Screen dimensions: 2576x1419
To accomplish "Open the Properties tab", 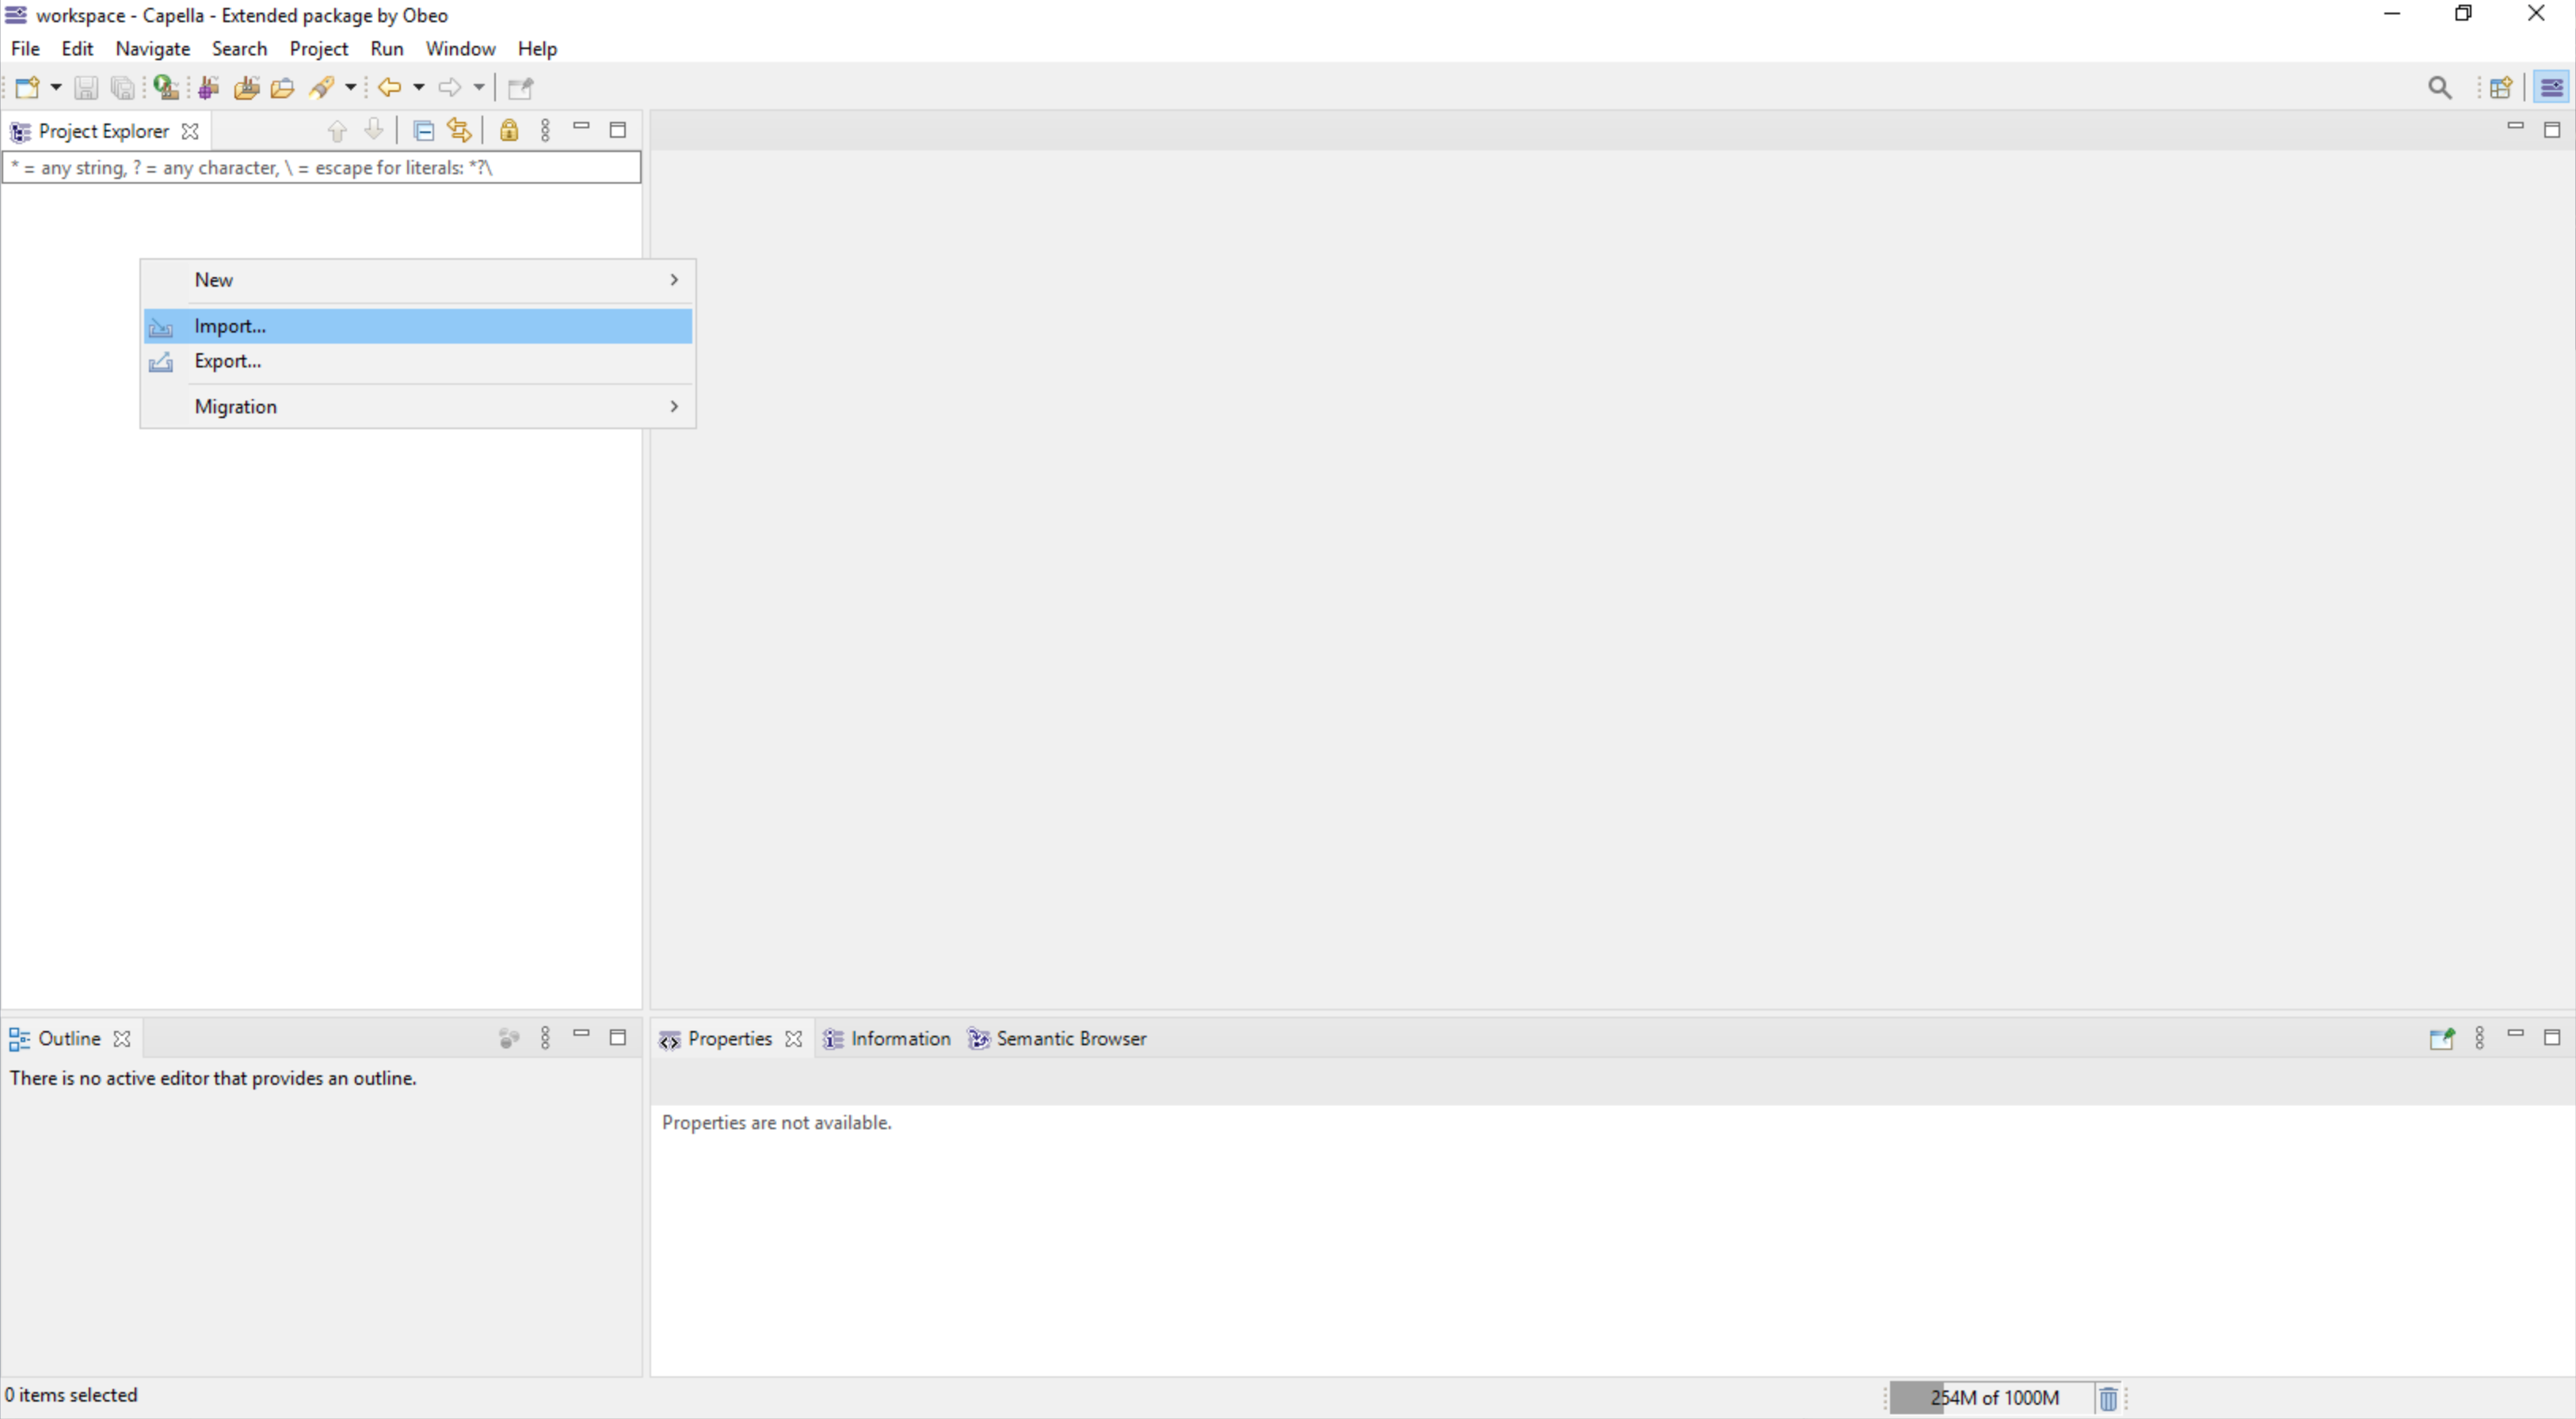I will pyautogui.click(x=729, y=1038).
